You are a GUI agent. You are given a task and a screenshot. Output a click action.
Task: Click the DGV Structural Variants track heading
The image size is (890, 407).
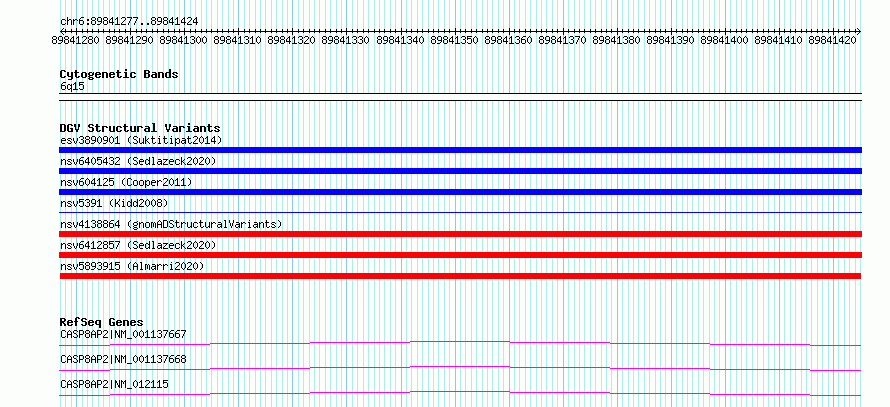click(140, 128)
